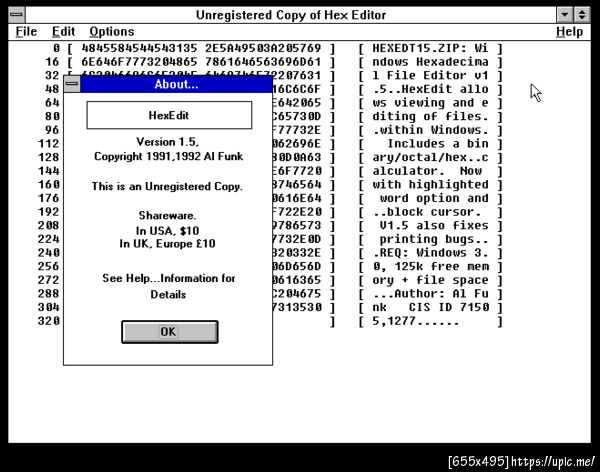Click the offset label 288

49,294
